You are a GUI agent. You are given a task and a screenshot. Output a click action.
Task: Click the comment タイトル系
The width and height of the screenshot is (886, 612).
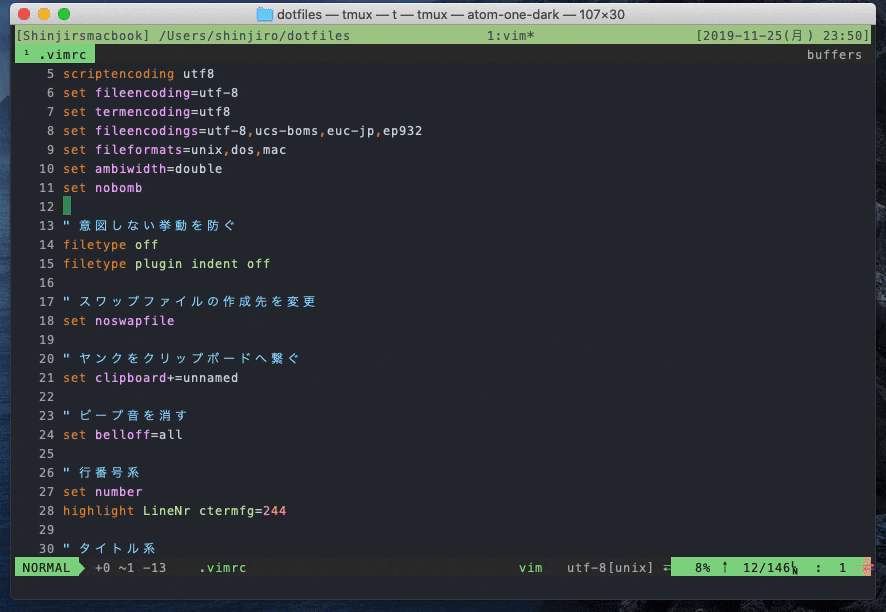click(109, 548)
